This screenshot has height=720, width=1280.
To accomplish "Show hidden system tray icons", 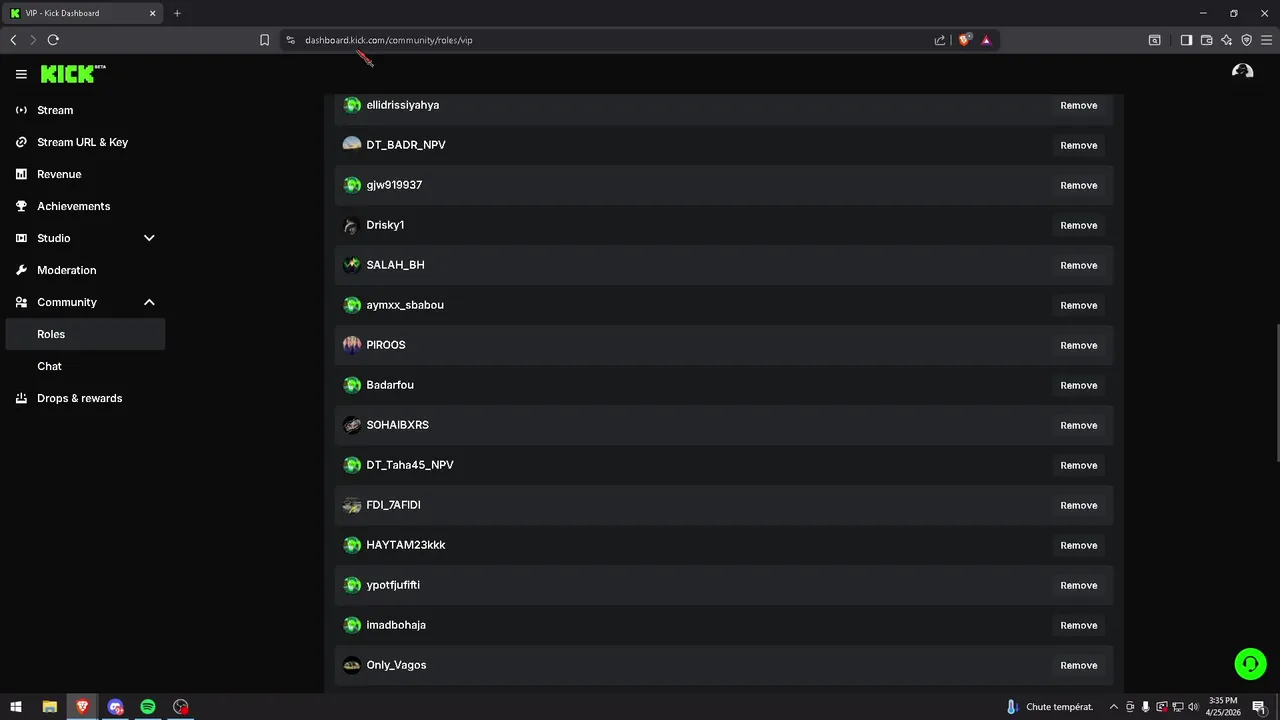I will coord(1114,707).
